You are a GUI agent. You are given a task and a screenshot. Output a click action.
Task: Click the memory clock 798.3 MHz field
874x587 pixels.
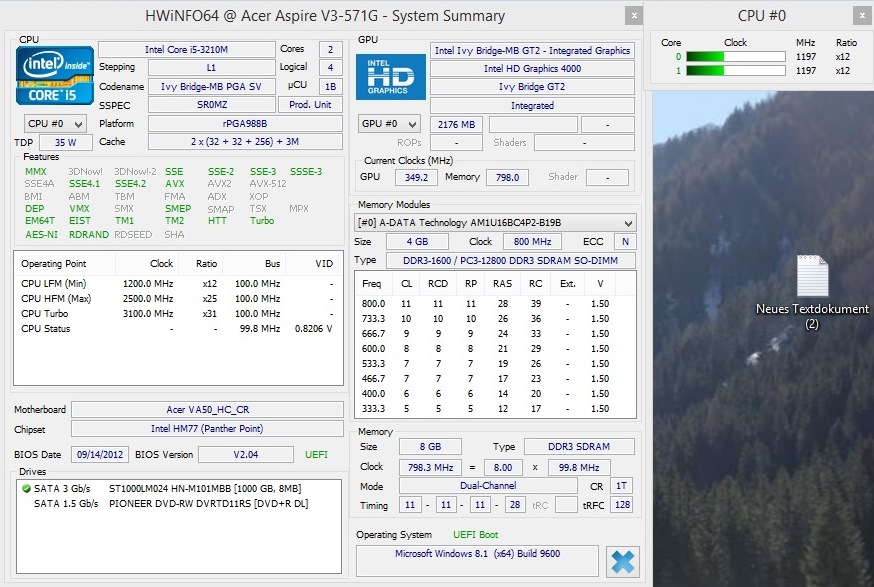pyautogui.click(x=430, y=468)
